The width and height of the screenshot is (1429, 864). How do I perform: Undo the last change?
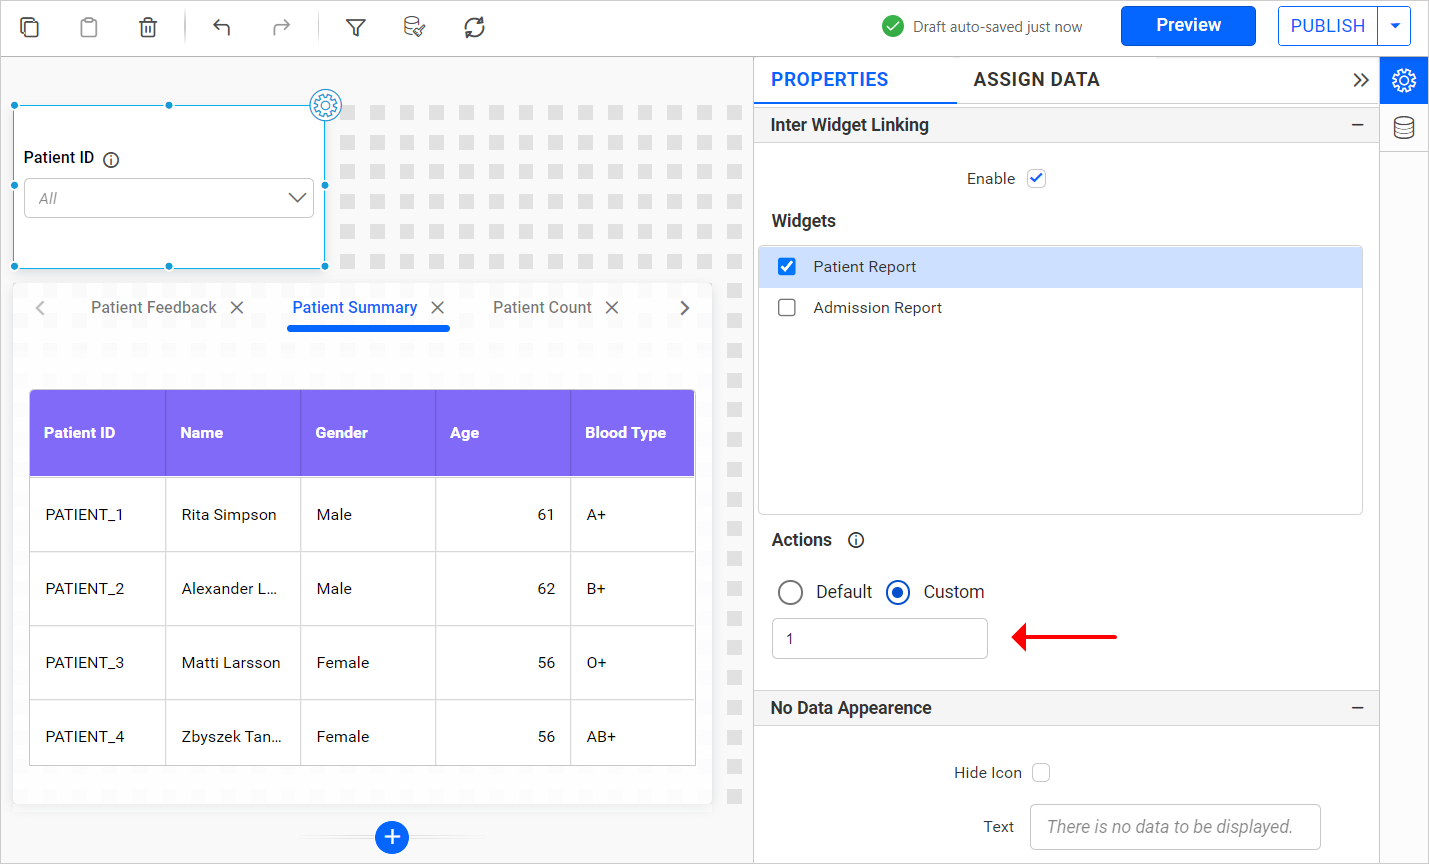click(220, 27)
